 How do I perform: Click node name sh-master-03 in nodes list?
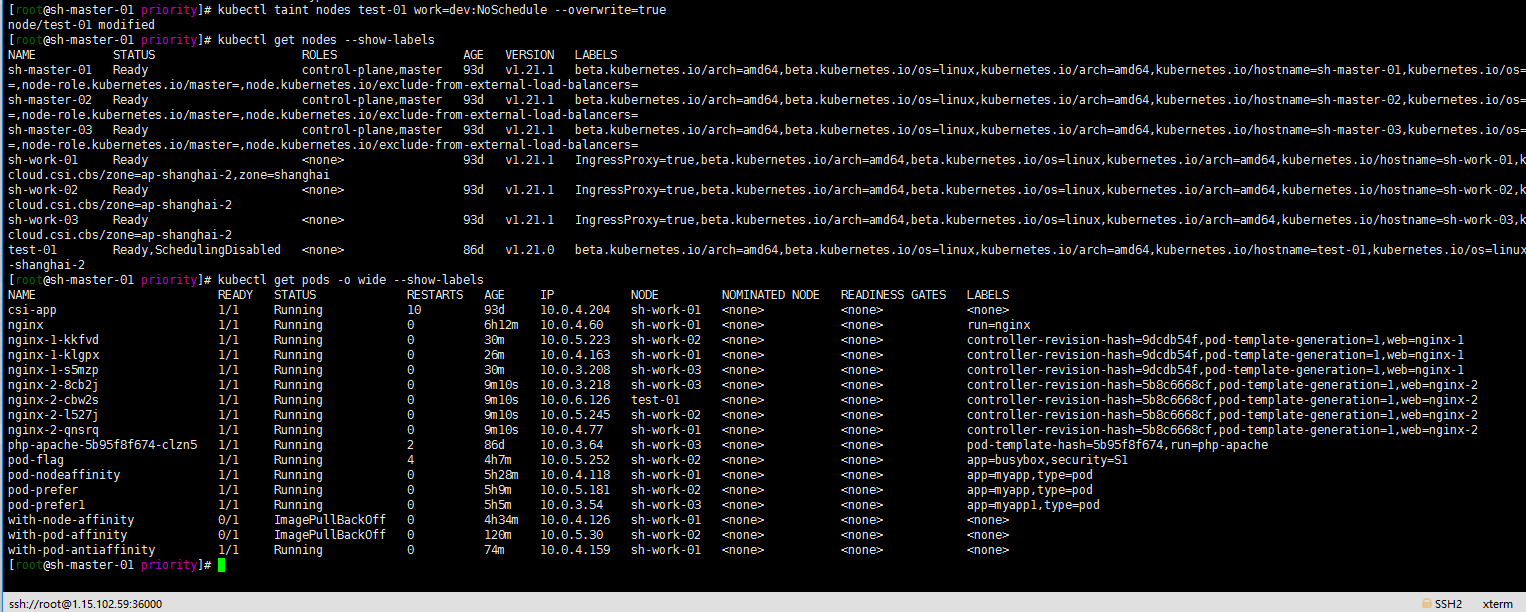(x=49, y=129)
